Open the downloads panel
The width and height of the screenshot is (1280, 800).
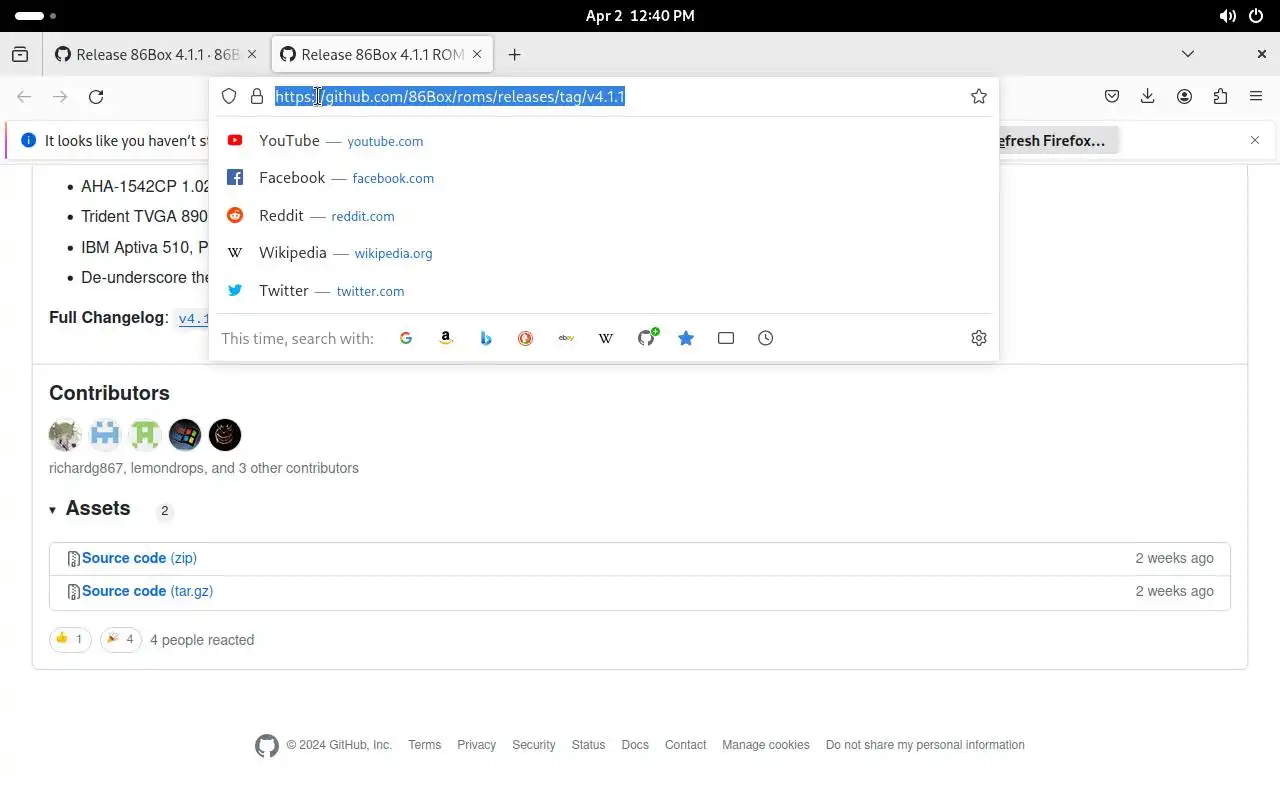coord(1148,97)
